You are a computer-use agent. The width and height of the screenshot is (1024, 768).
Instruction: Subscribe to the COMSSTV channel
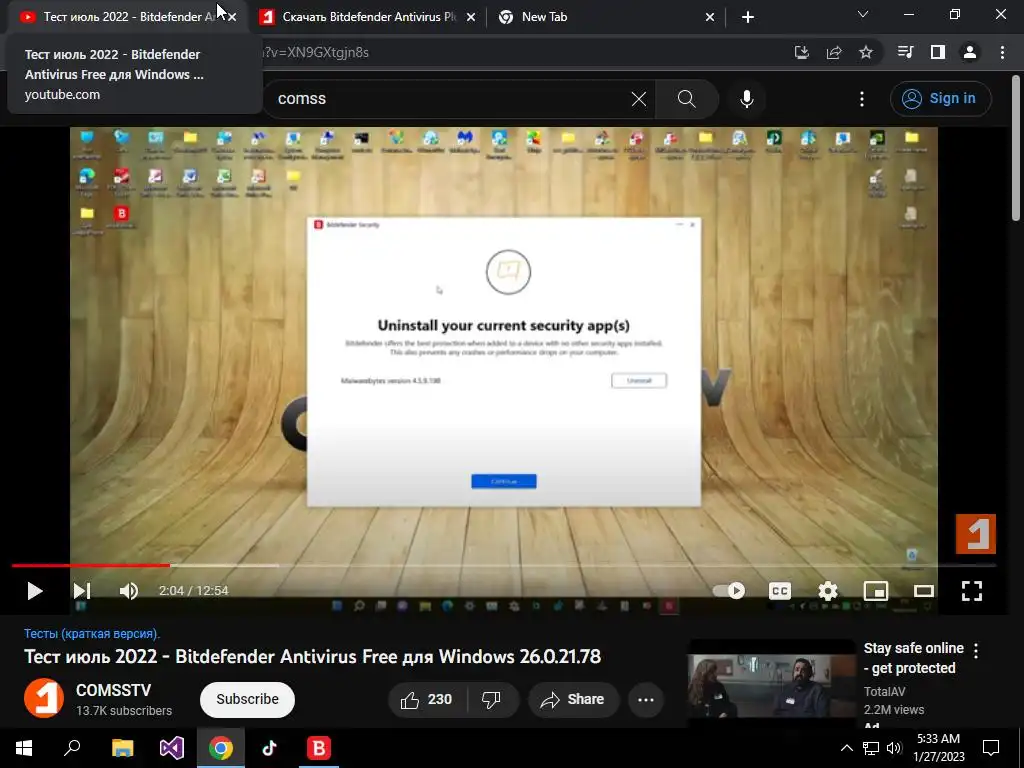click(x=248, y=699)
